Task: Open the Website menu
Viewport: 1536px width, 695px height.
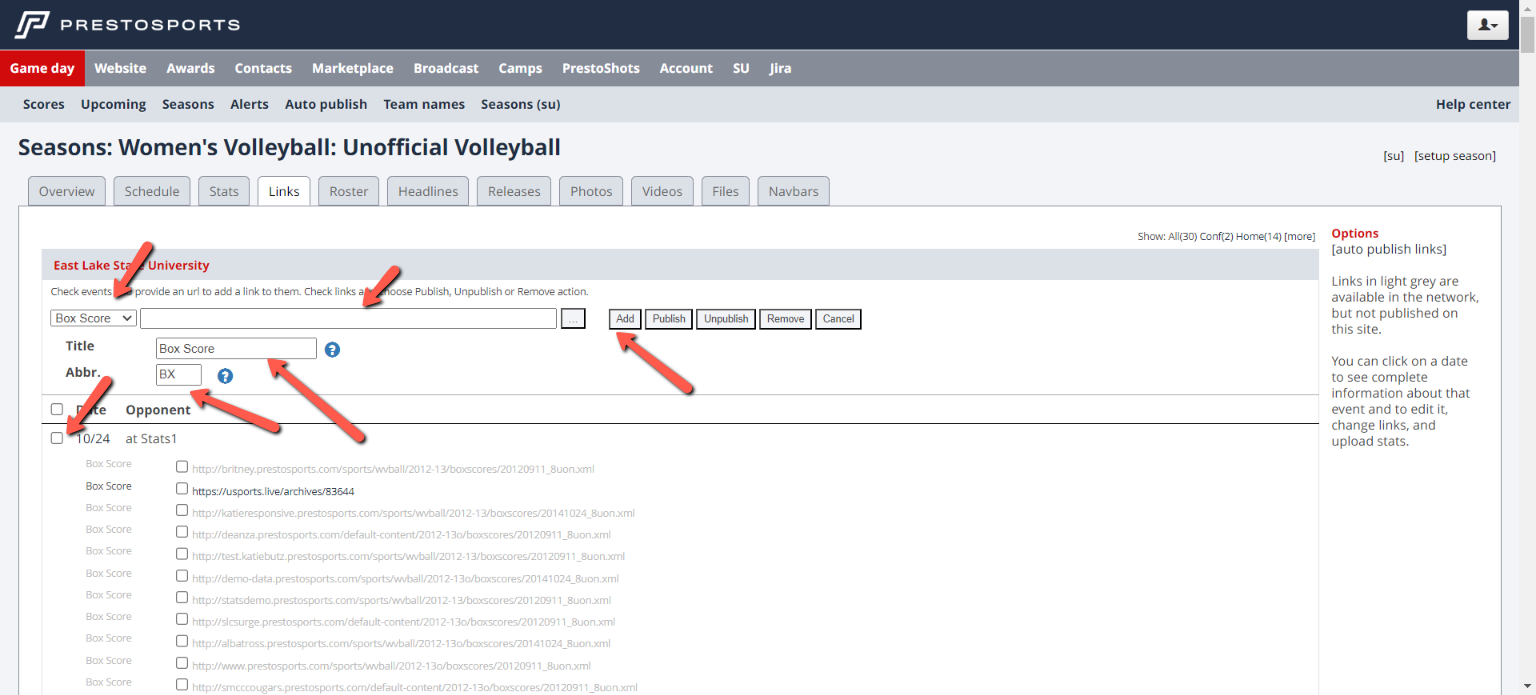Action: (x=120, y=68)
